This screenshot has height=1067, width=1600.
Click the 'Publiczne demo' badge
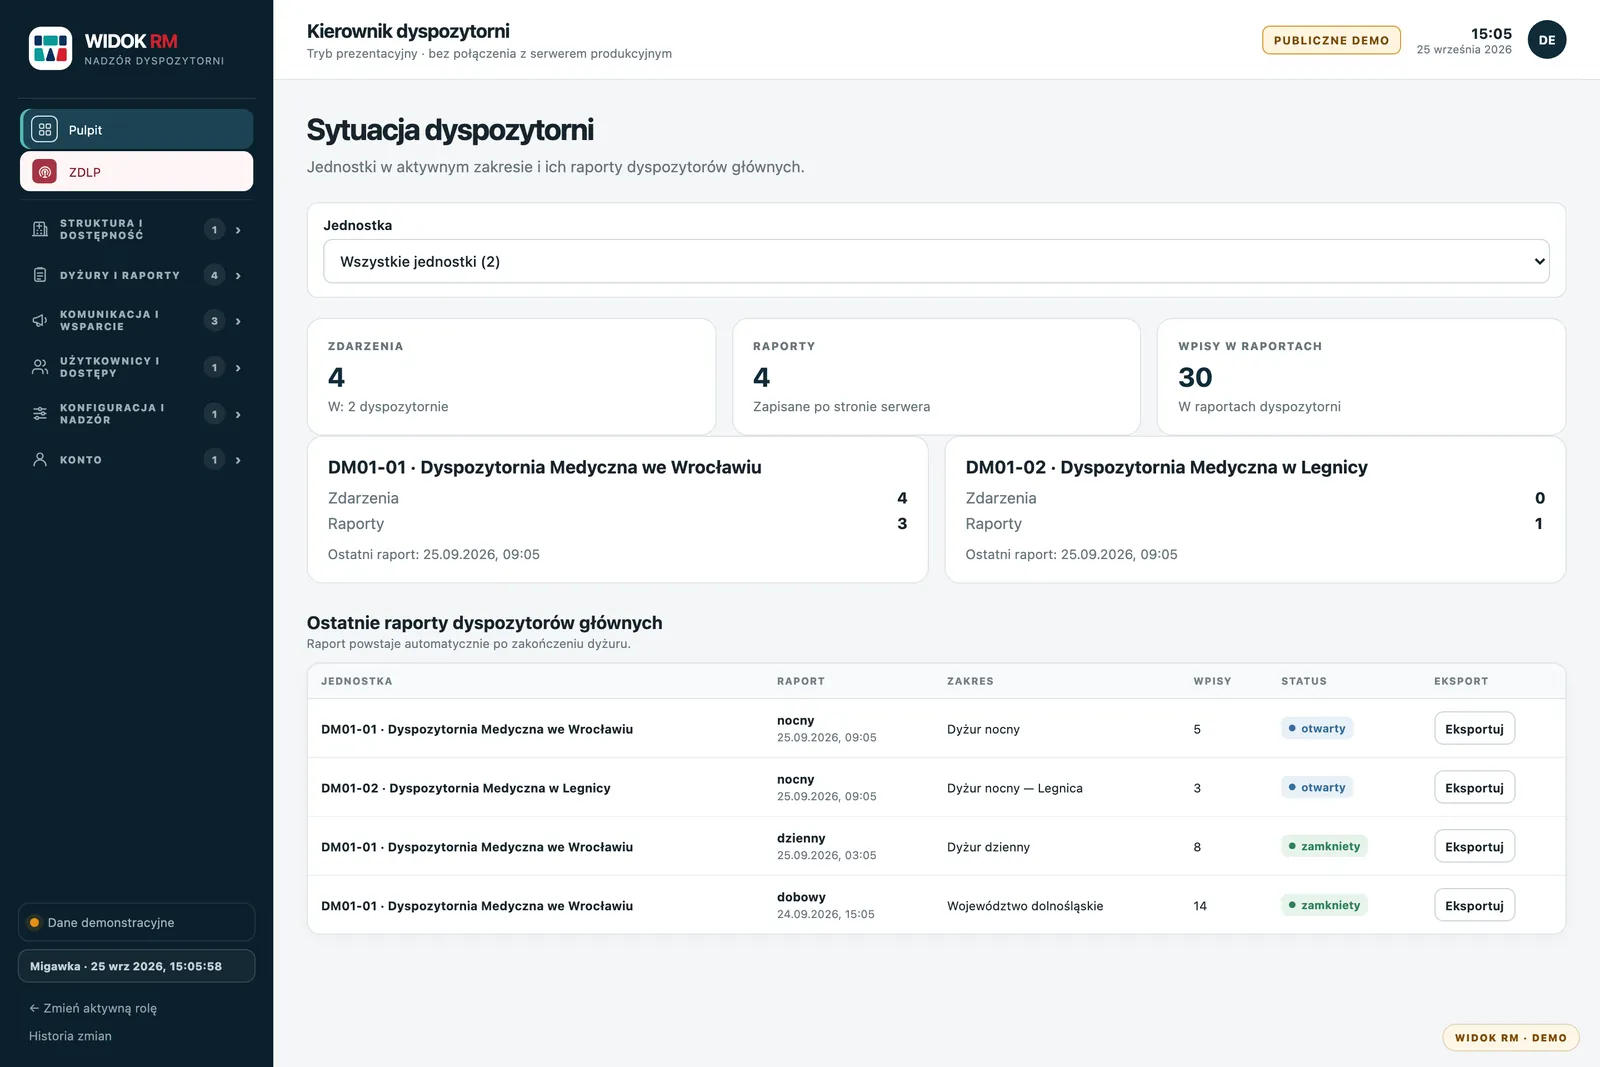tap(1331, 40)
